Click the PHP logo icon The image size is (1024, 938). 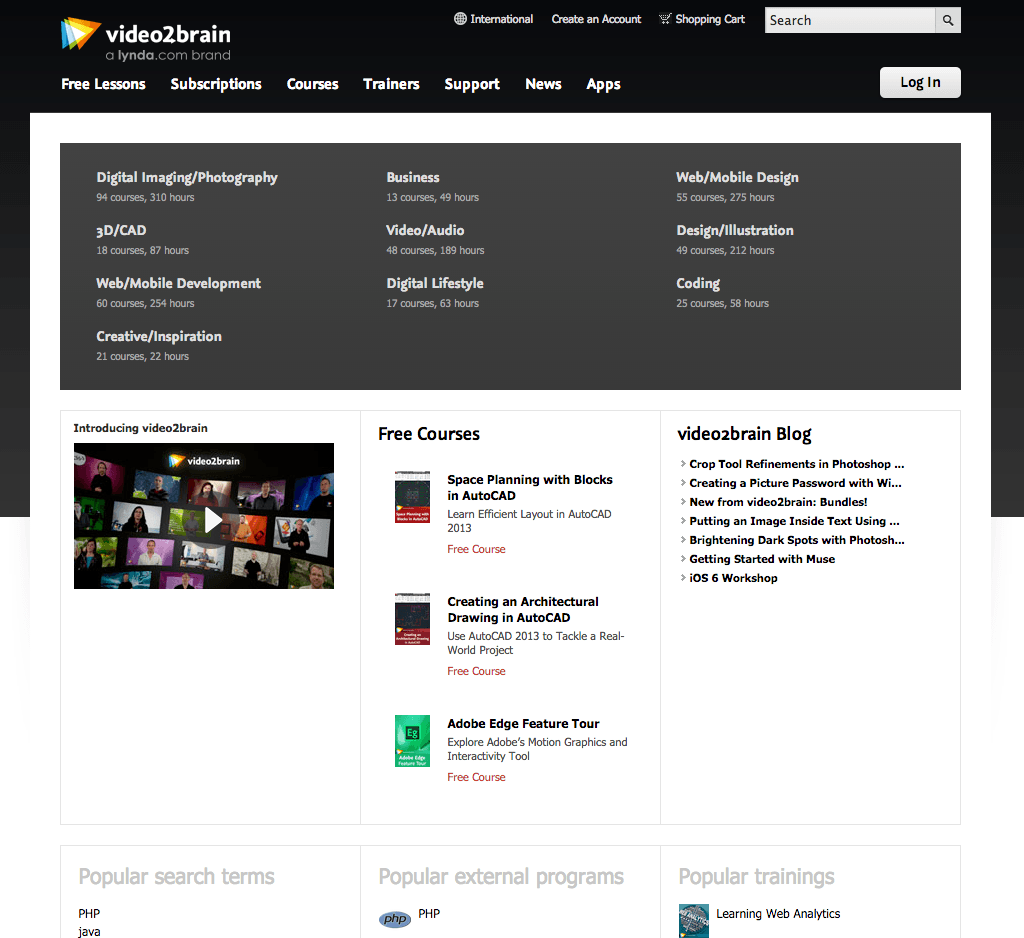click(x=395, y=918)
